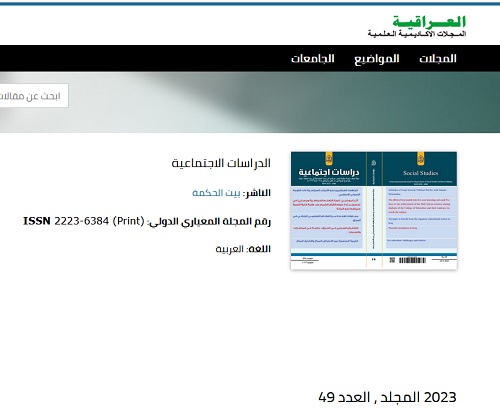Screen dimensions: 500x415
Task: Click the الدراسات الاجتماعية journal title
Action: click(221, 163)
